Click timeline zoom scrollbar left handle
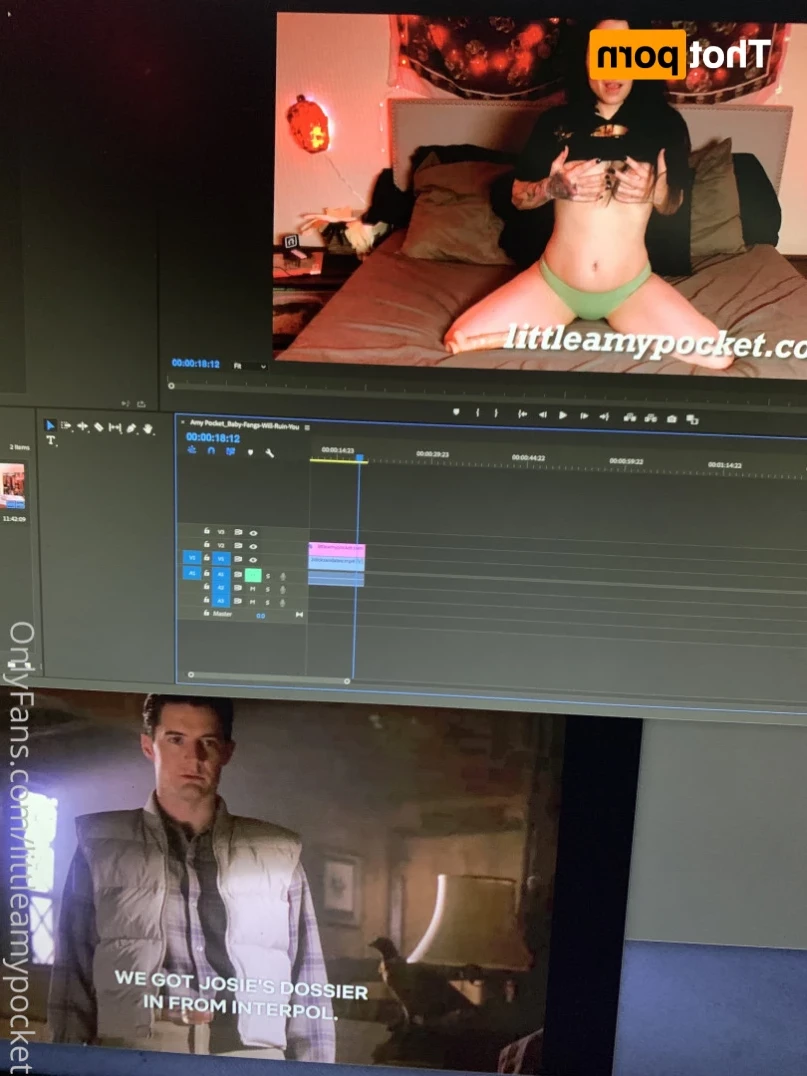The width and height of the screenshot is (807, 1076). tap(191, 675)
